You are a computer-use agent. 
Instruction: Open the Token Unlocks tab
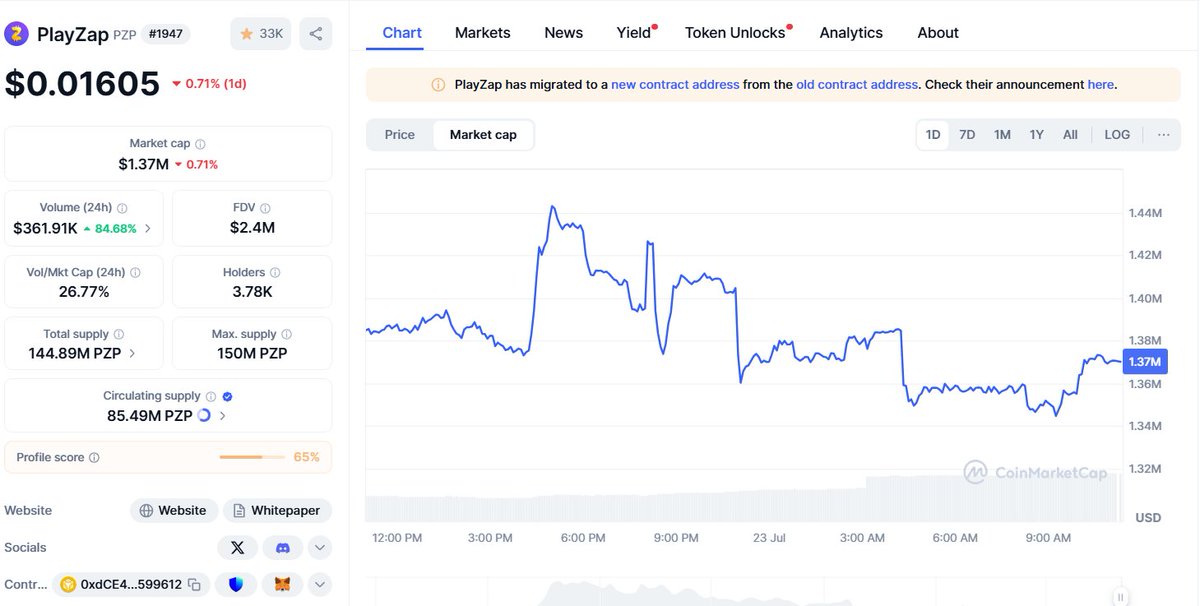[736, 33]
